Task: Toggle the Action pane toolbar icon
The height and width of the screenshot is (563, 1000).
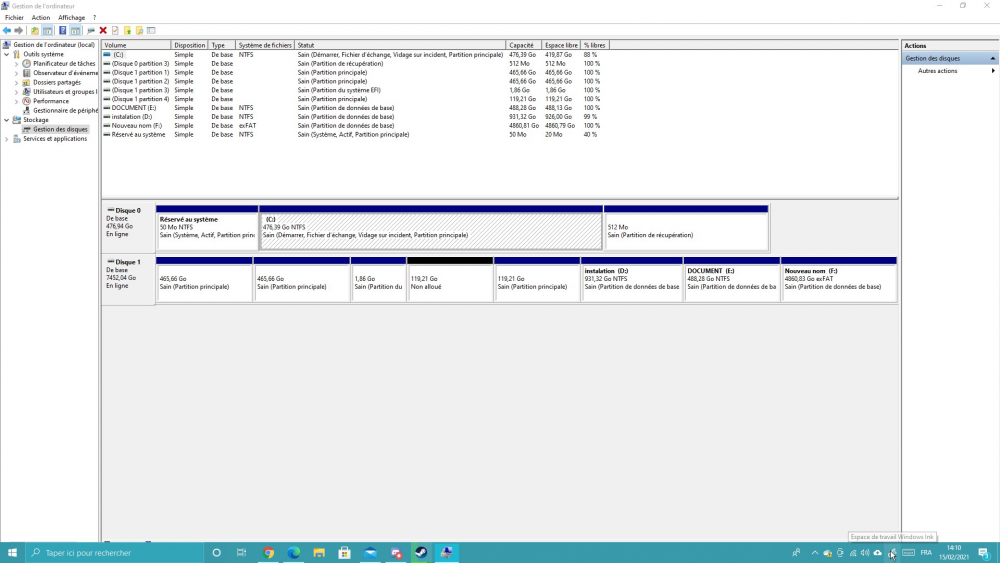Action: (x=75, y=31)
